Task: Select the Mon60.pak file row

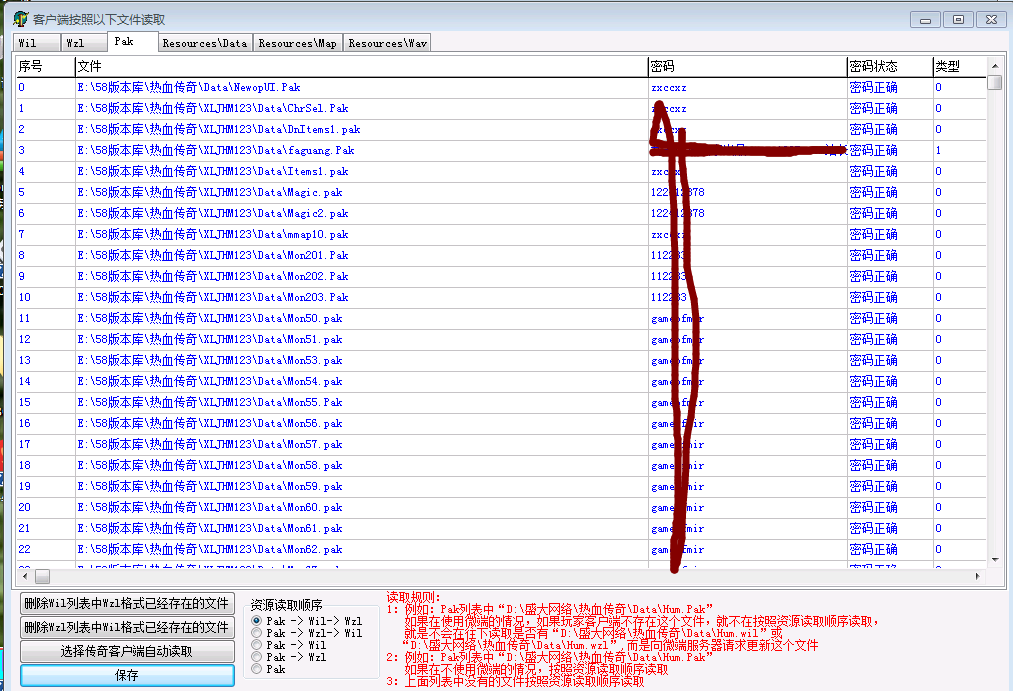Action: (x=501, y=507)
